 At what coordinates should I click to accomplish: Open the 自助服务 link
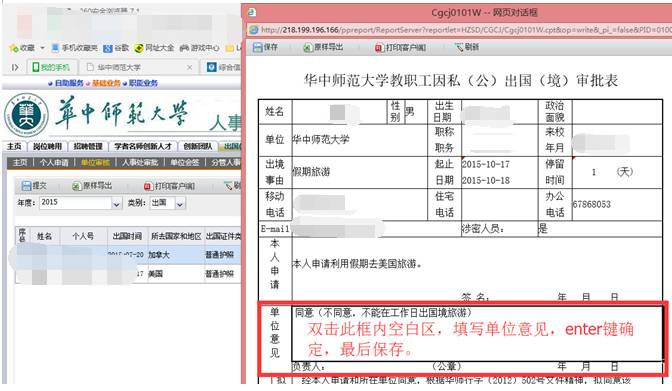point(69,83)
